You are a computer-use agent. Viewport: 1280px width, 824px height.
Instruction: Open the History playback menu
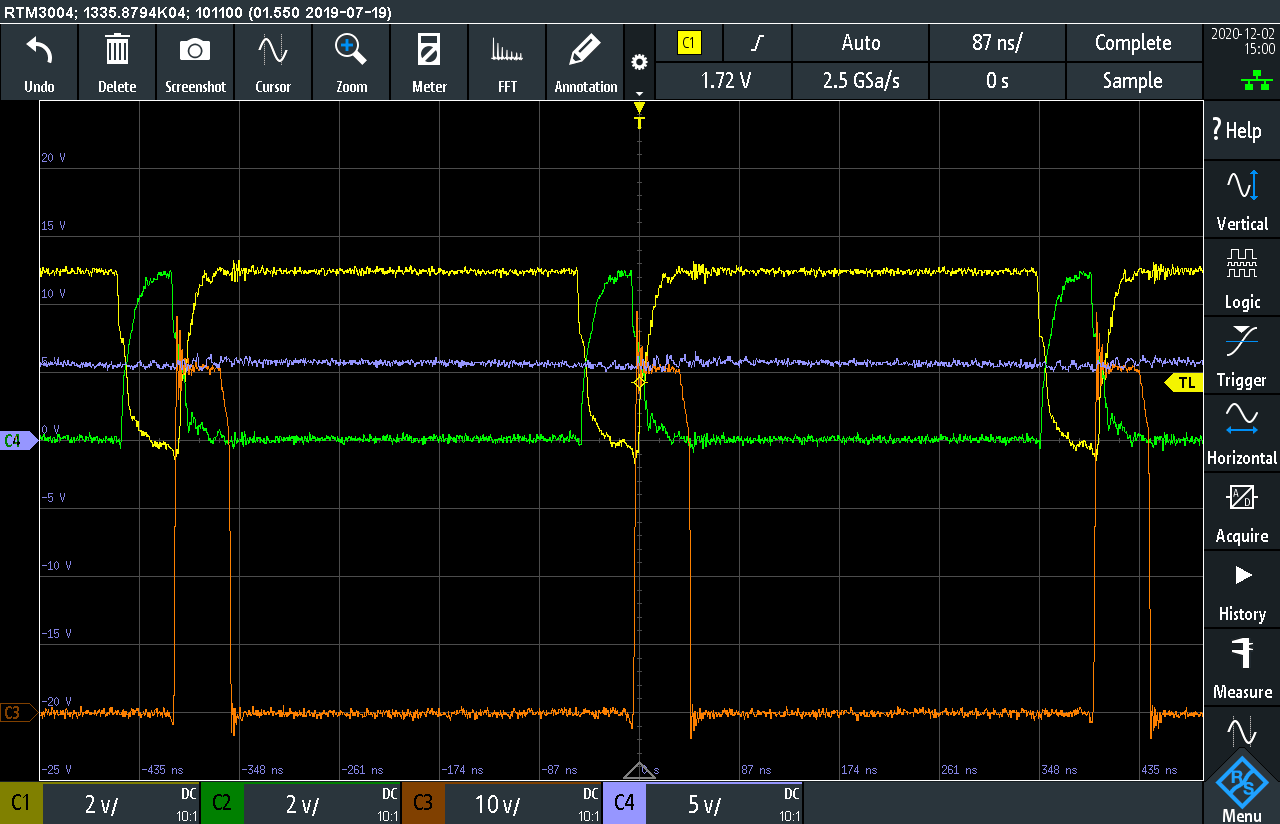coord(1241,587)
